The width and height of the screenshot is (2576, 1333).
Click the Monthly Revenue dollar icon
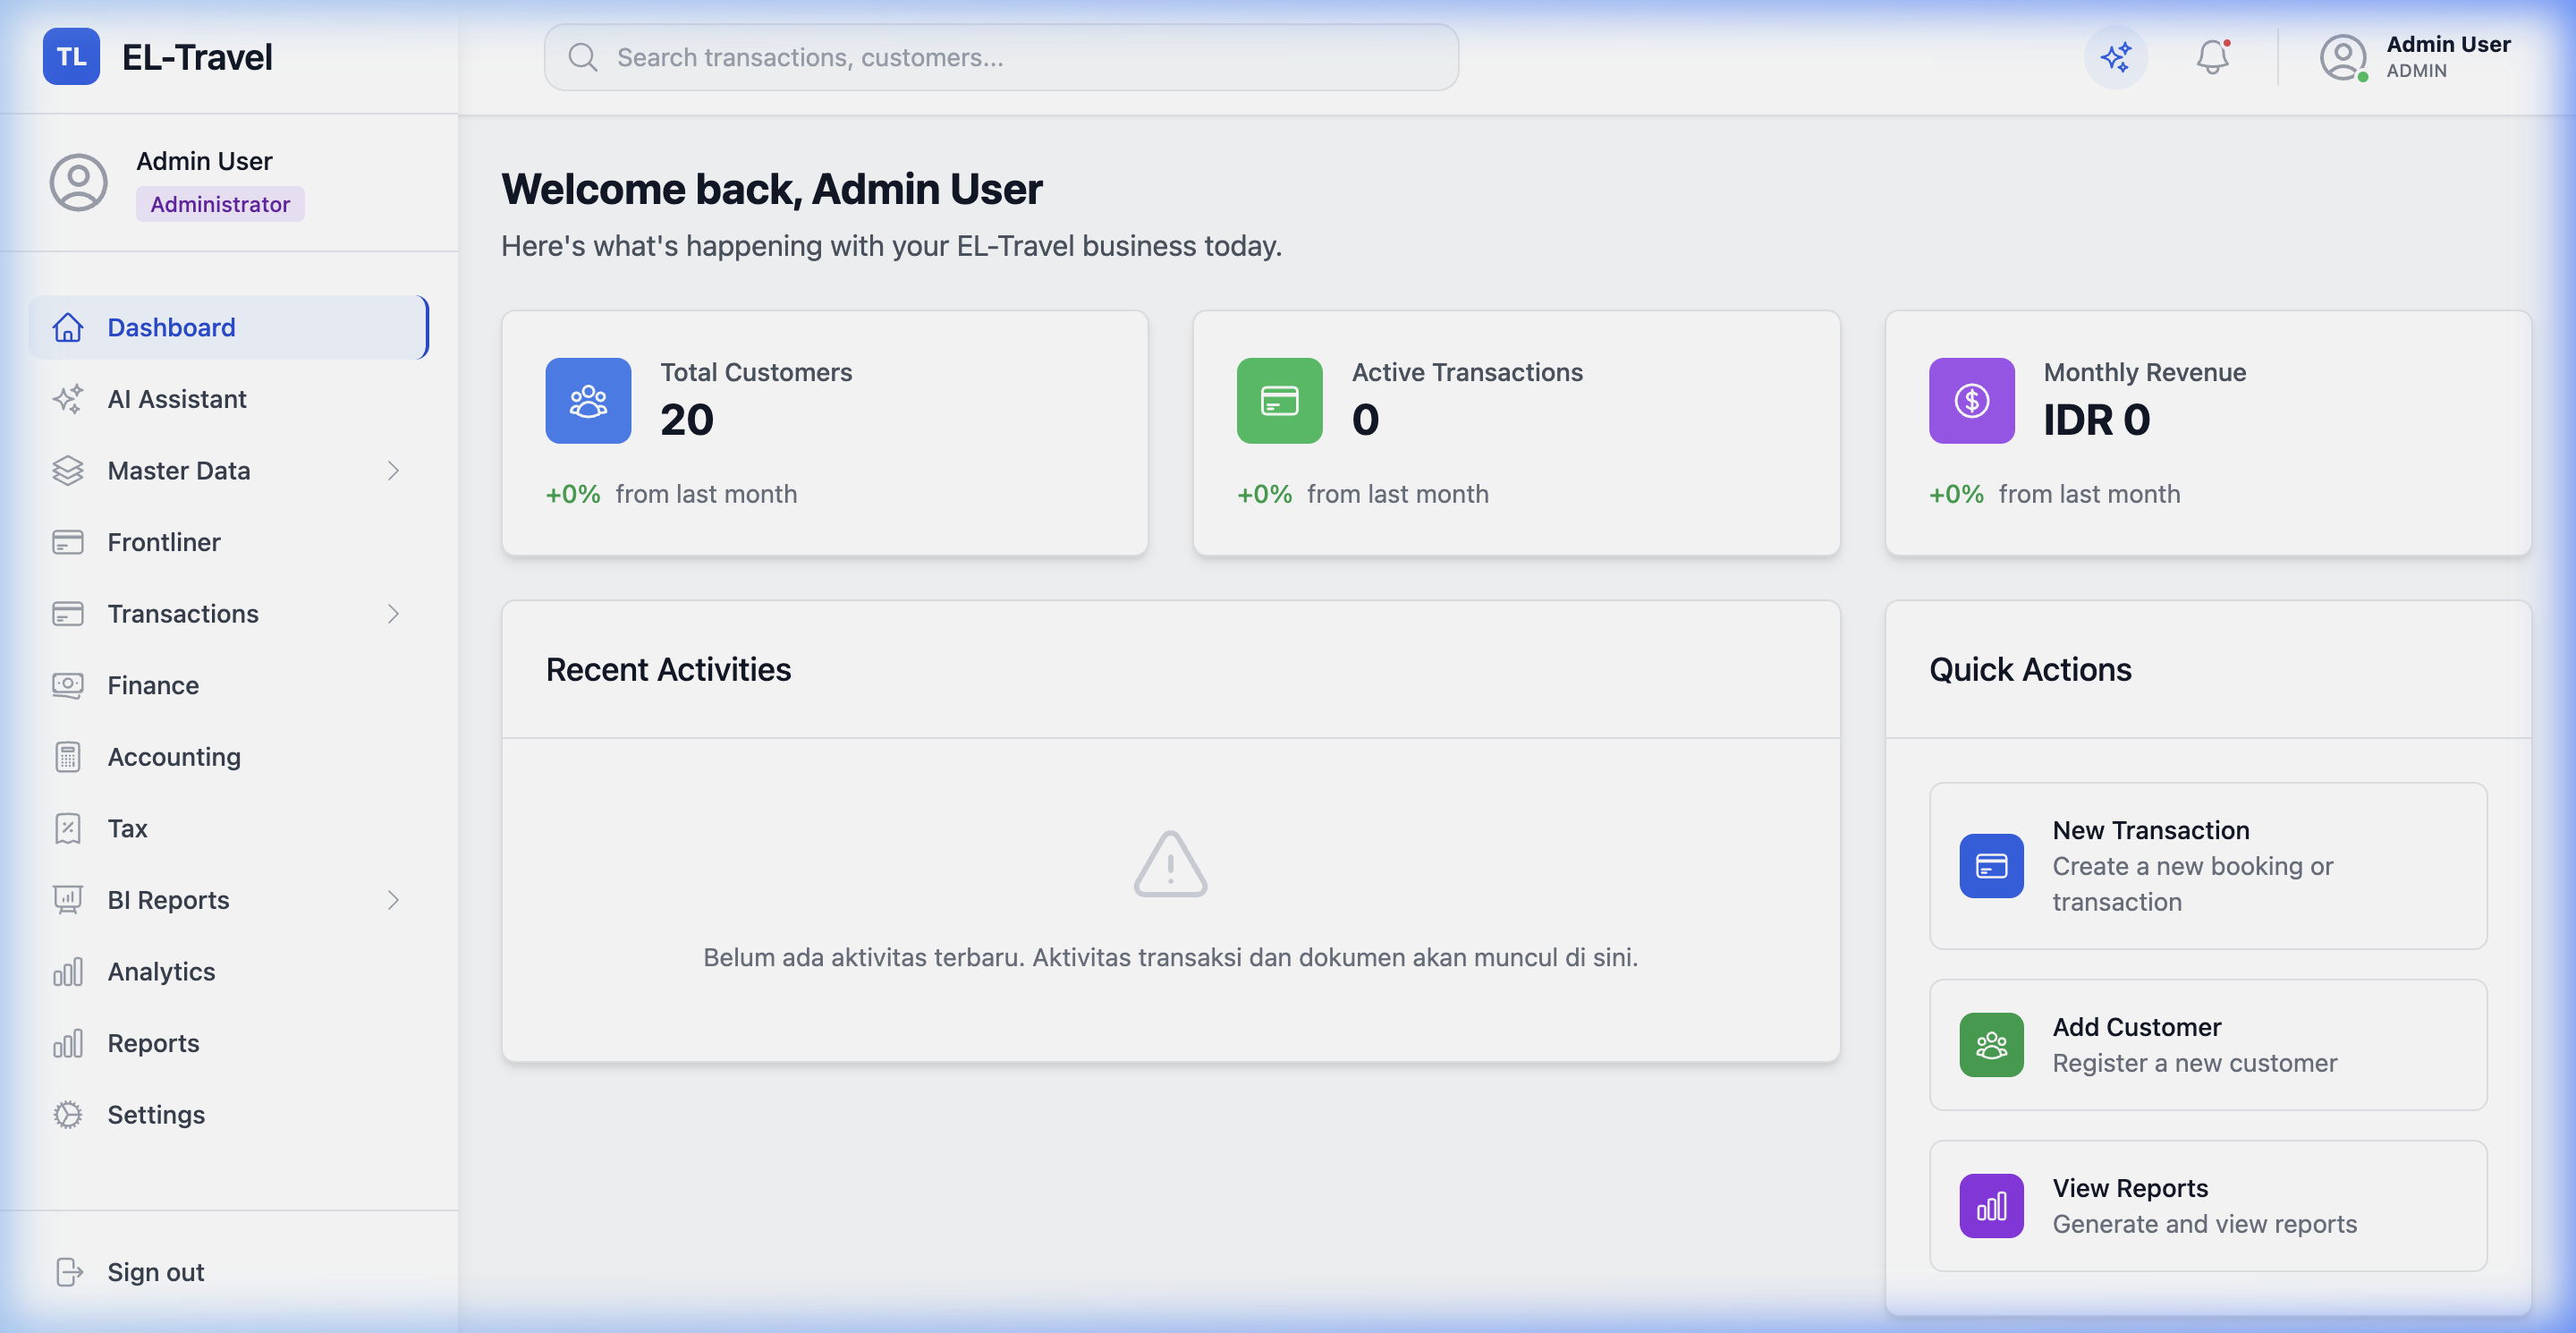1971,401
